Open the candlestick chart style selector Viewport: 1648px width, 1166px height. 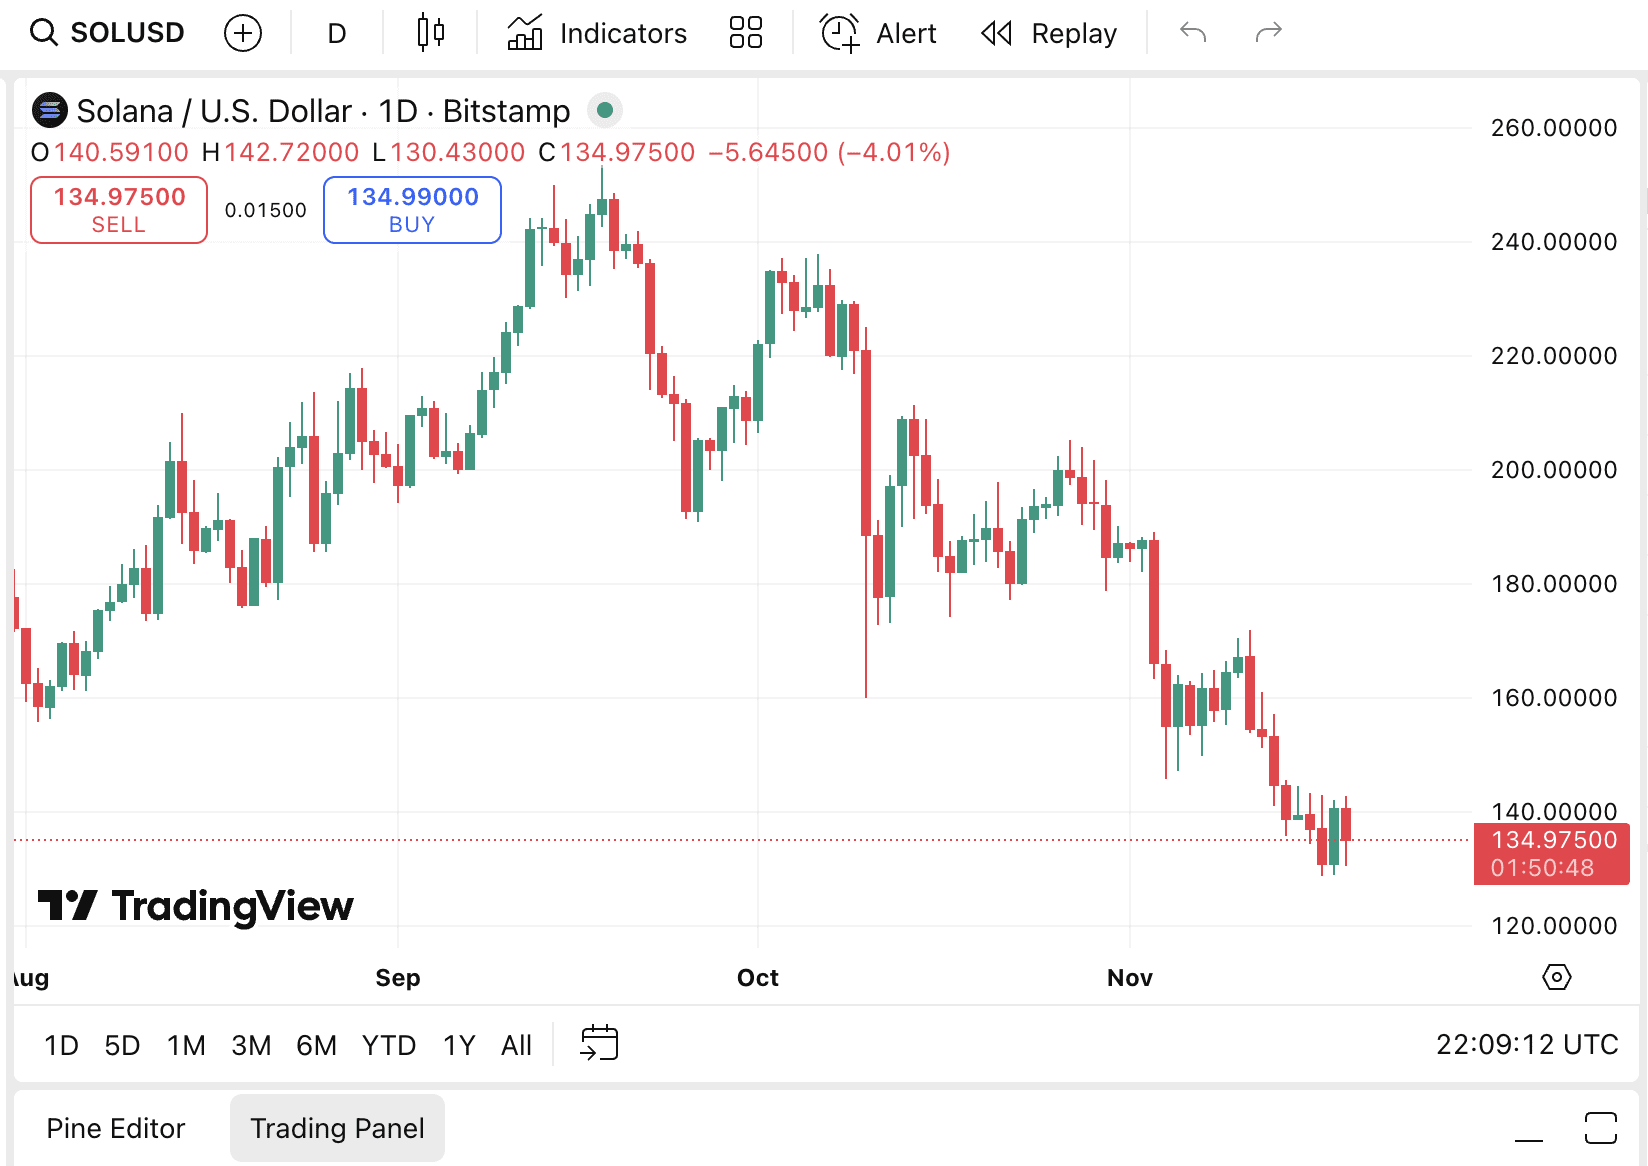pyautogui.click(x=431, y=33)
